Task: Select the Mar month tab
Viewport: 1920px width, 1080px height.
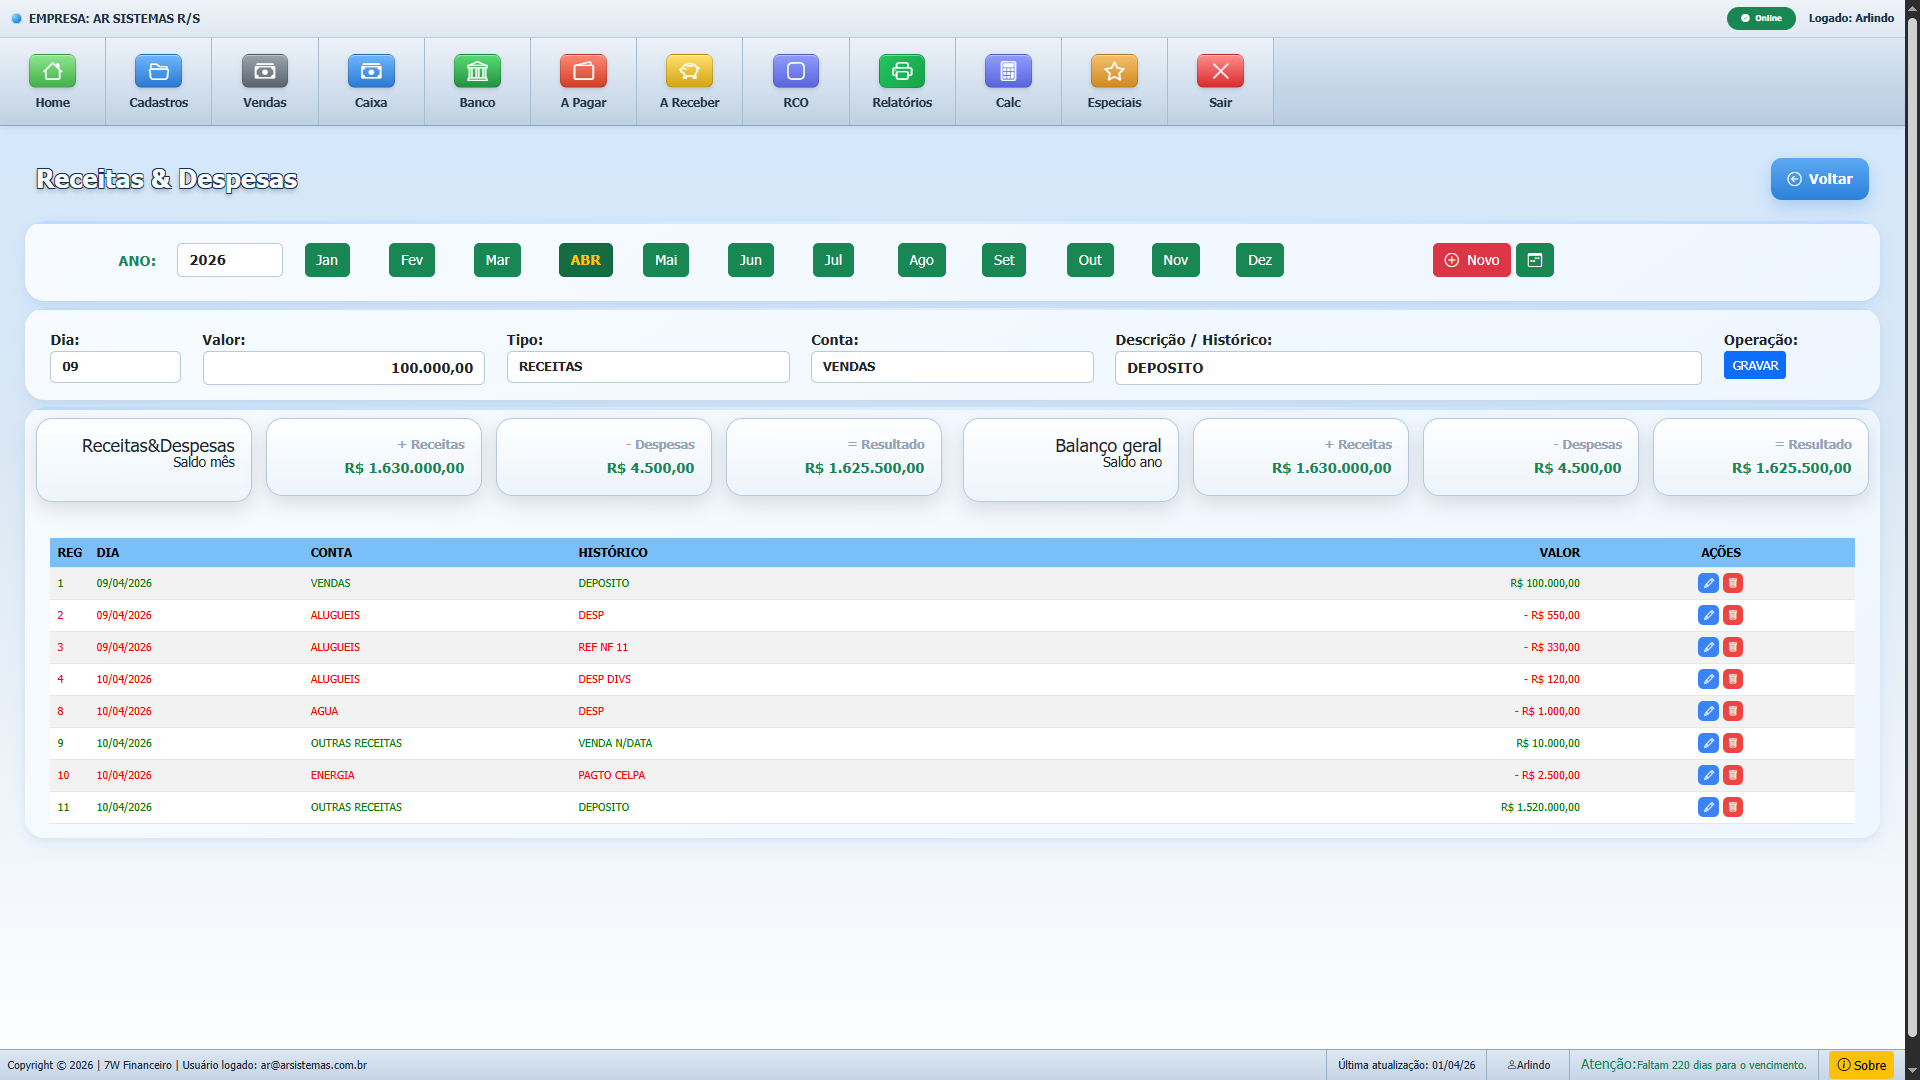Action: coord(497,260)
